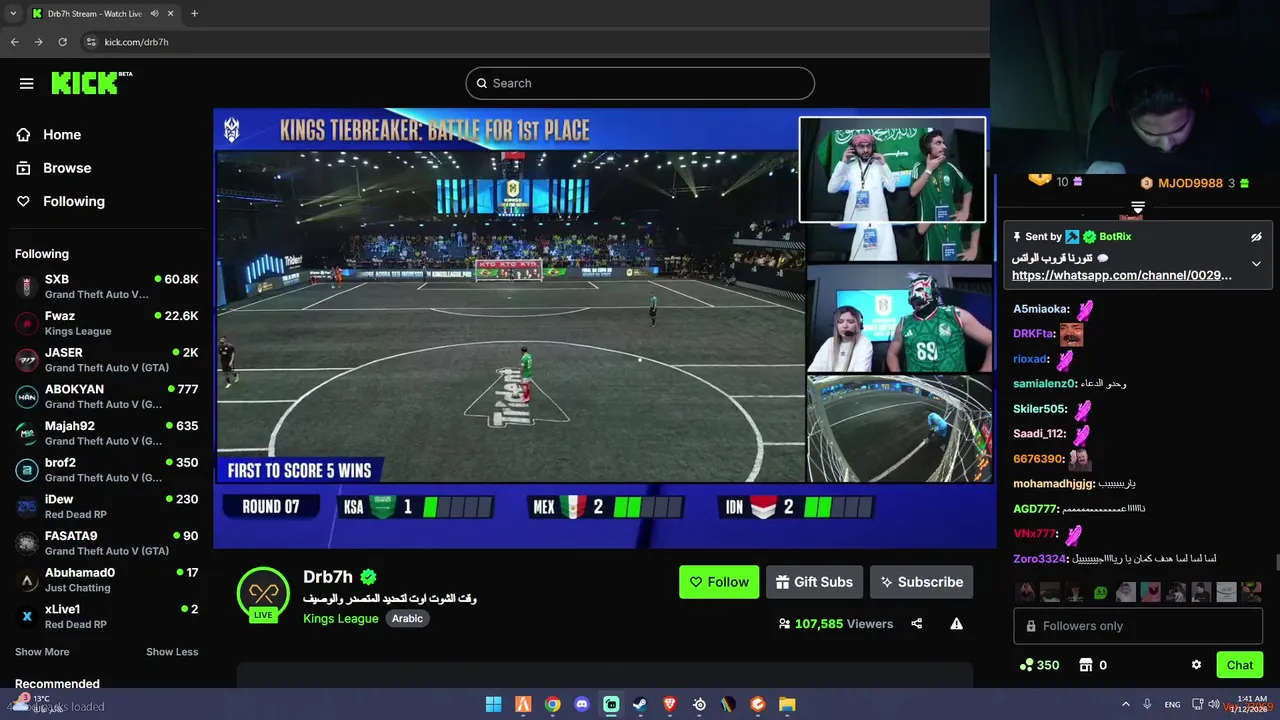
Task: Click MJOD9988 on the gift leaderboard
Action: pyautogui.click(x=1190, y=183)
